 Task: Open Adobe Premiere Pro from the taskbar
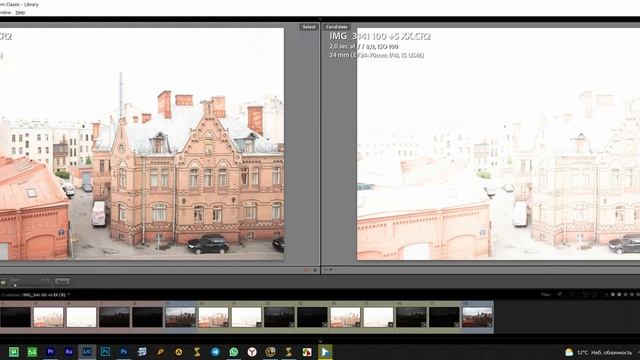pos(51,352)
